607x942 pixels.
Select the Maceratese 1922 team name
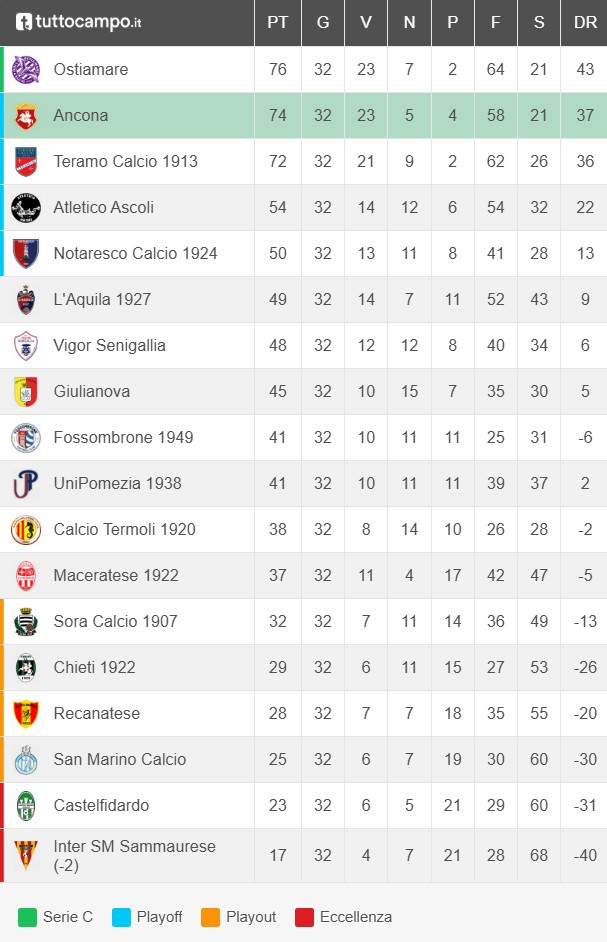tap(116, 576)
